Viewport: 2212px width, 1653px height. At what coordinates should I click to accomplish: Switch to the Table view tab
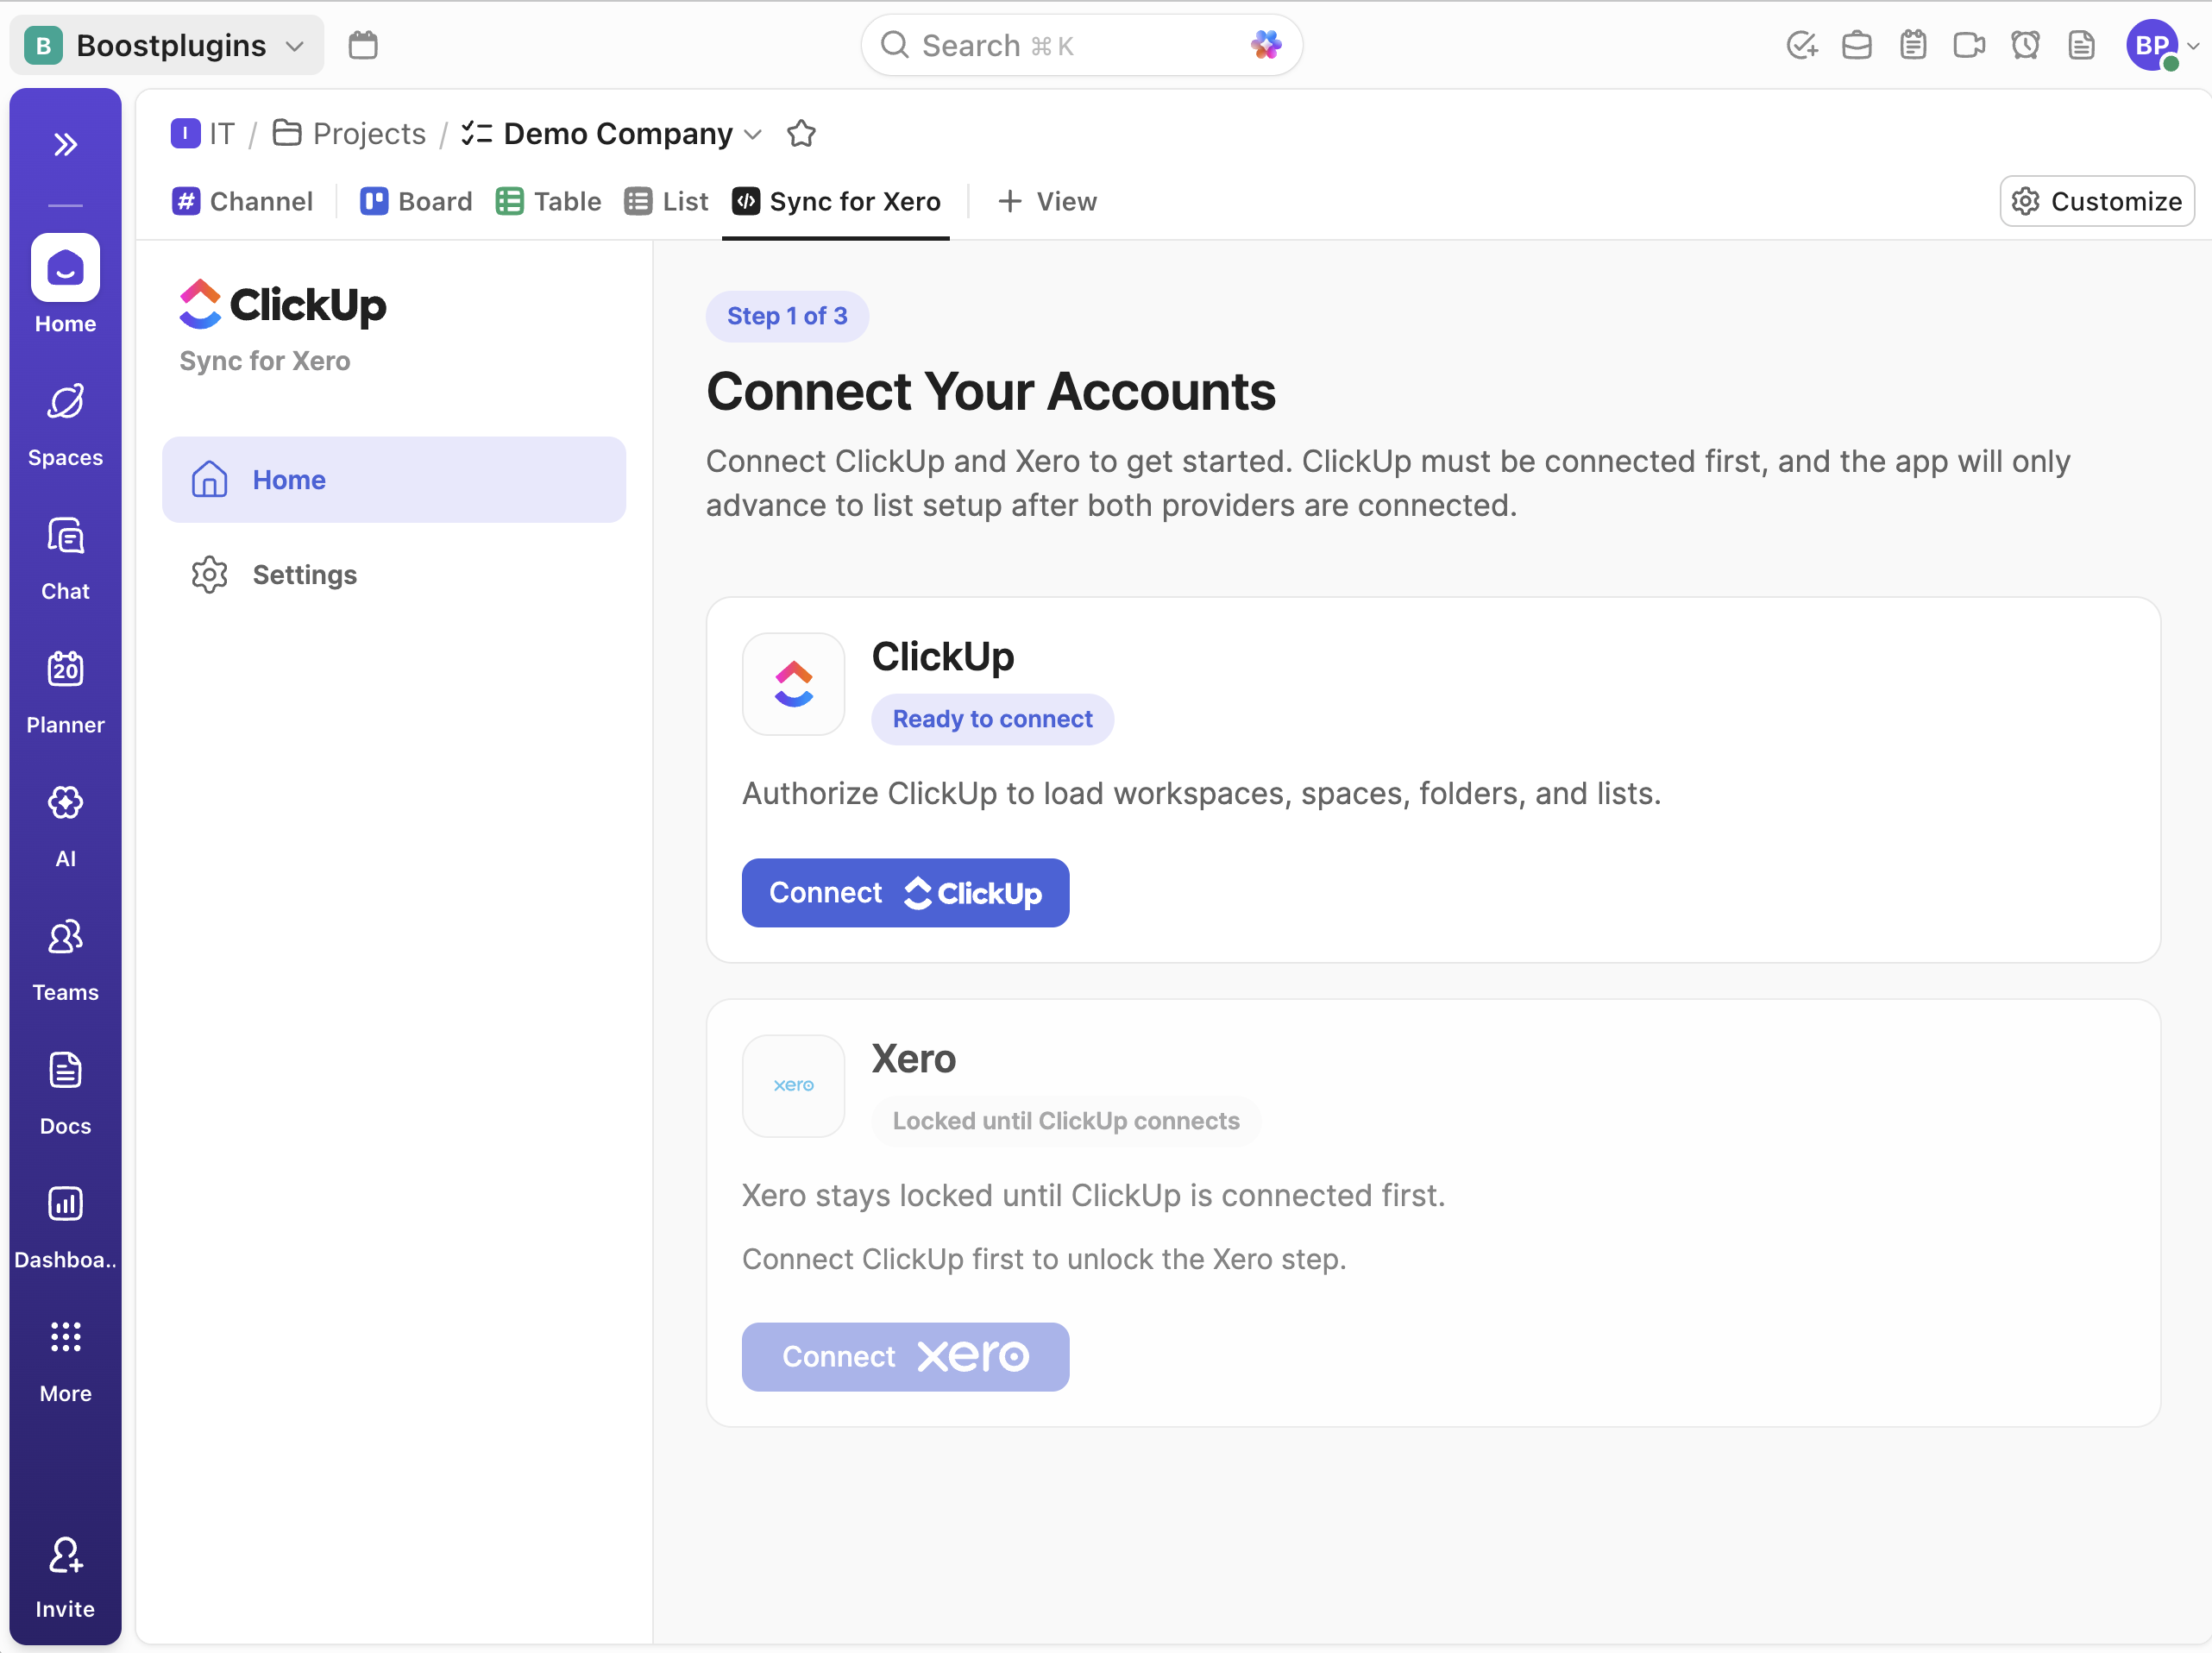tap(549, 202)
